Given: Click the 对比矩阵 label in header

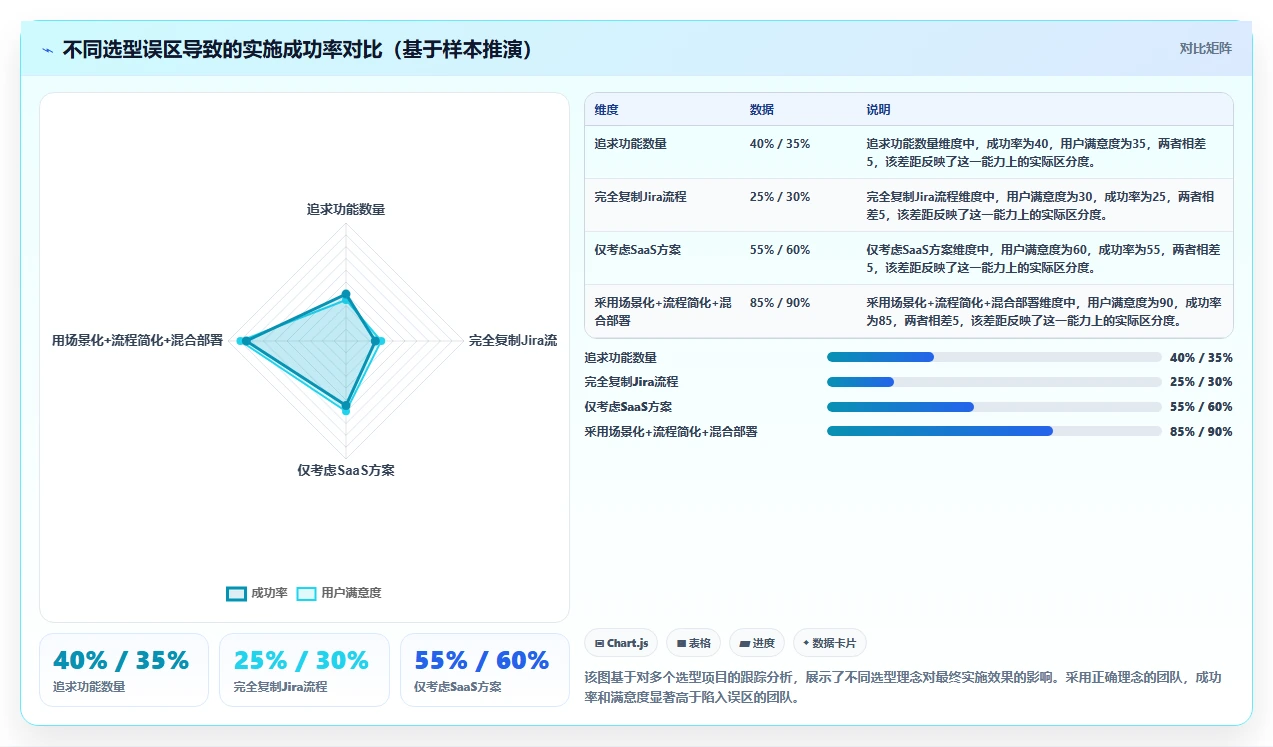Looking at the screenshot, I should [x=1205, y=48].
